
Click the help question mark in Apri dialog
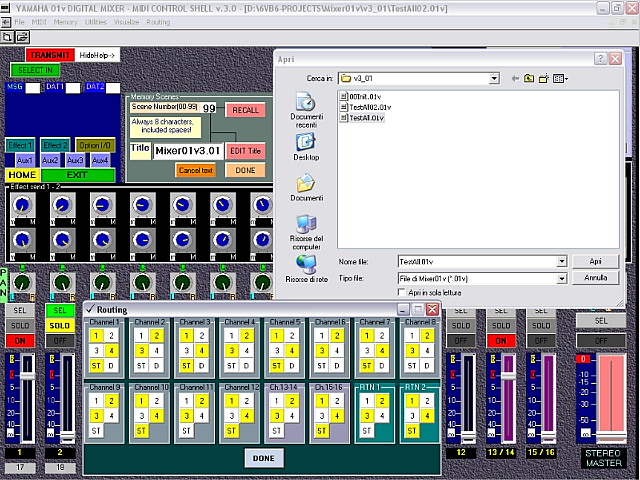(x=600, y=59)
